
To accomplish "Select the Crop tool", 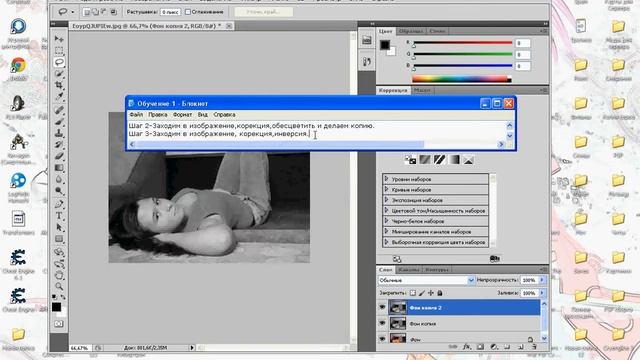I will pyautogui.click(x=59, y=85).
